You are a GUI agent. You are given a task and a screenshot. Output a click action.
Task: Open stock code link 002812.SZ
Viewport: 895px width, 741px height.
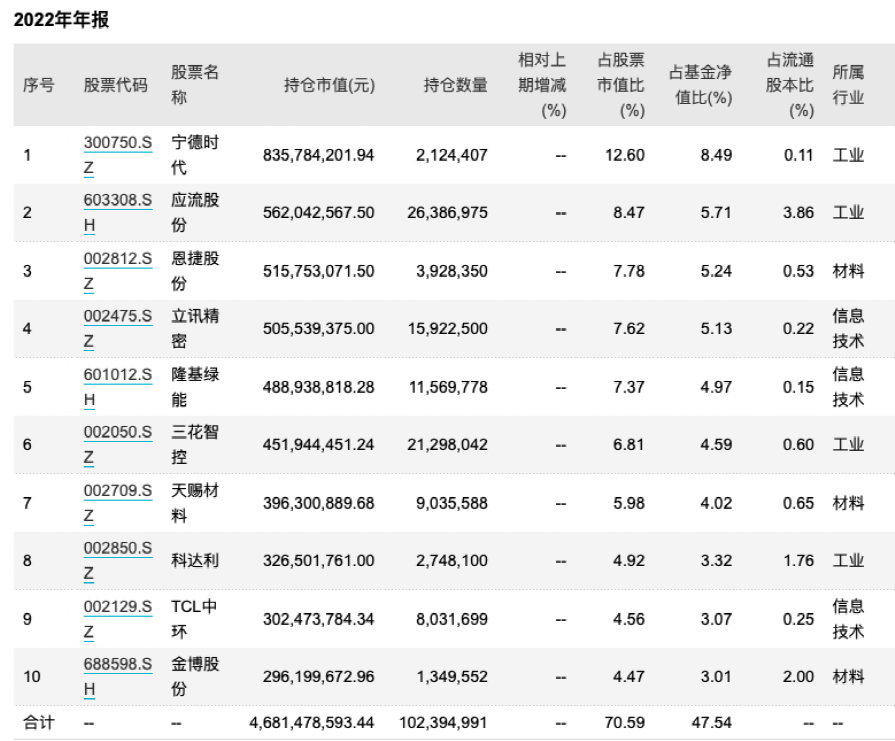(x=118, y=271)
